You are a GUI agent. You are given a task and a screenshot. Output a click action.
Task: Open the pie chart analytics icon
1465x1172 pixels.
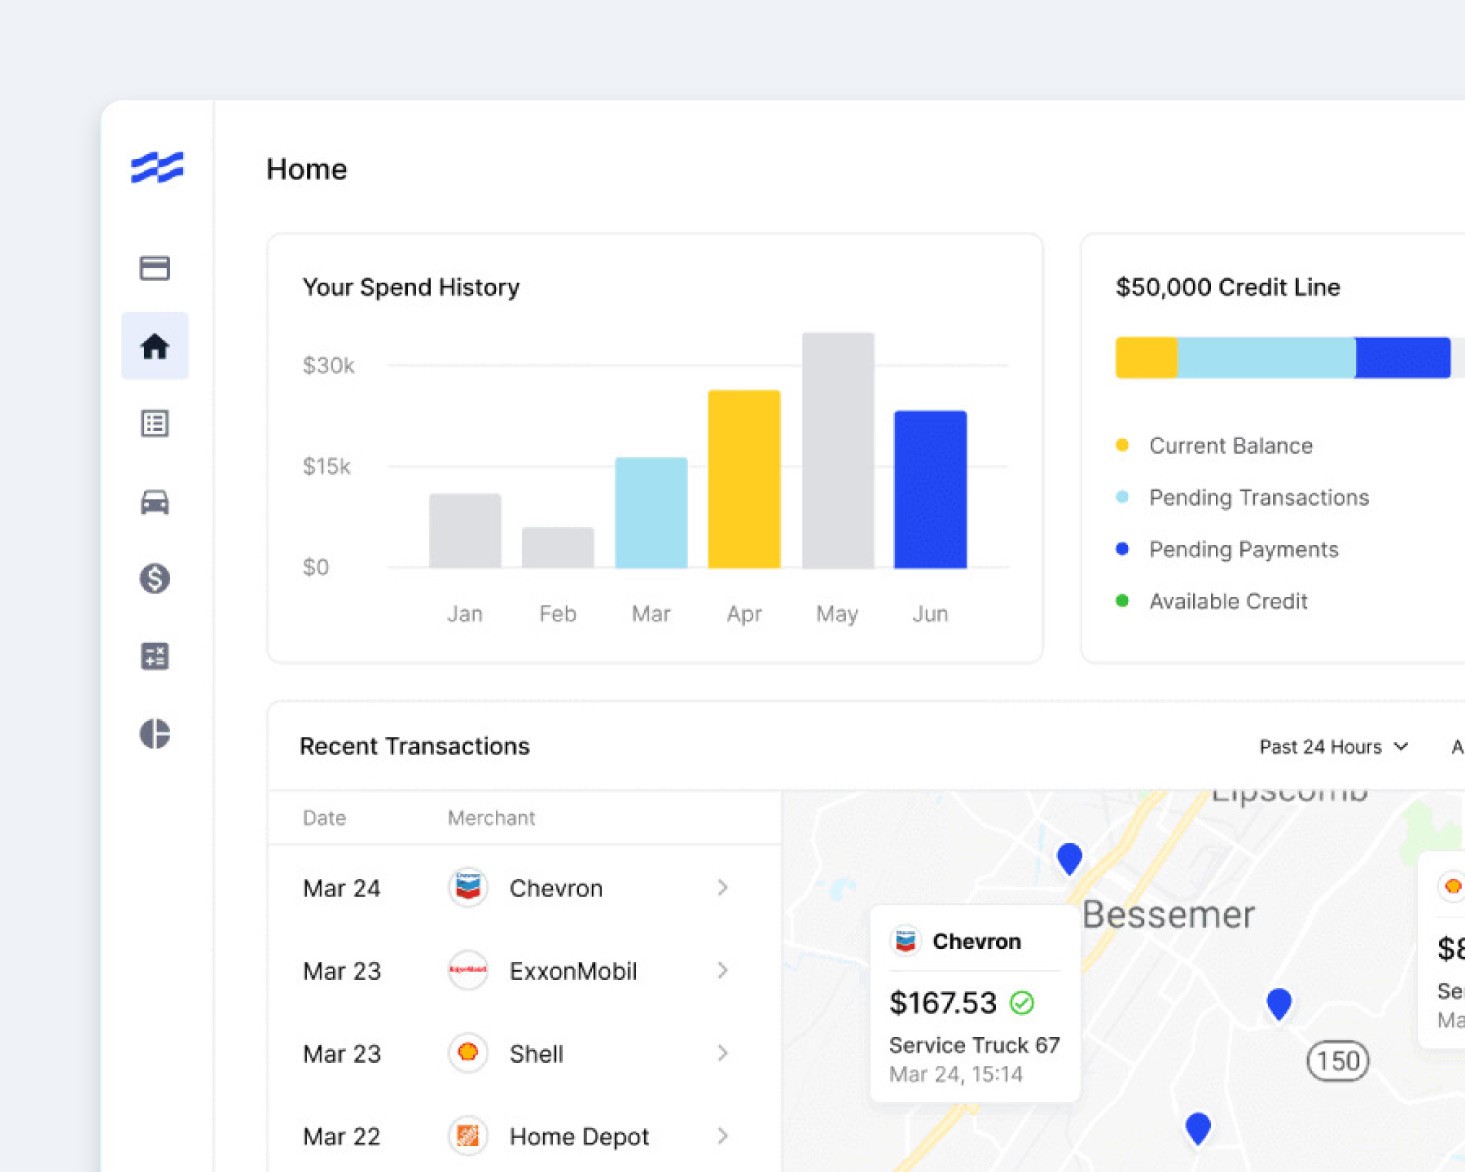coord(155,734)
